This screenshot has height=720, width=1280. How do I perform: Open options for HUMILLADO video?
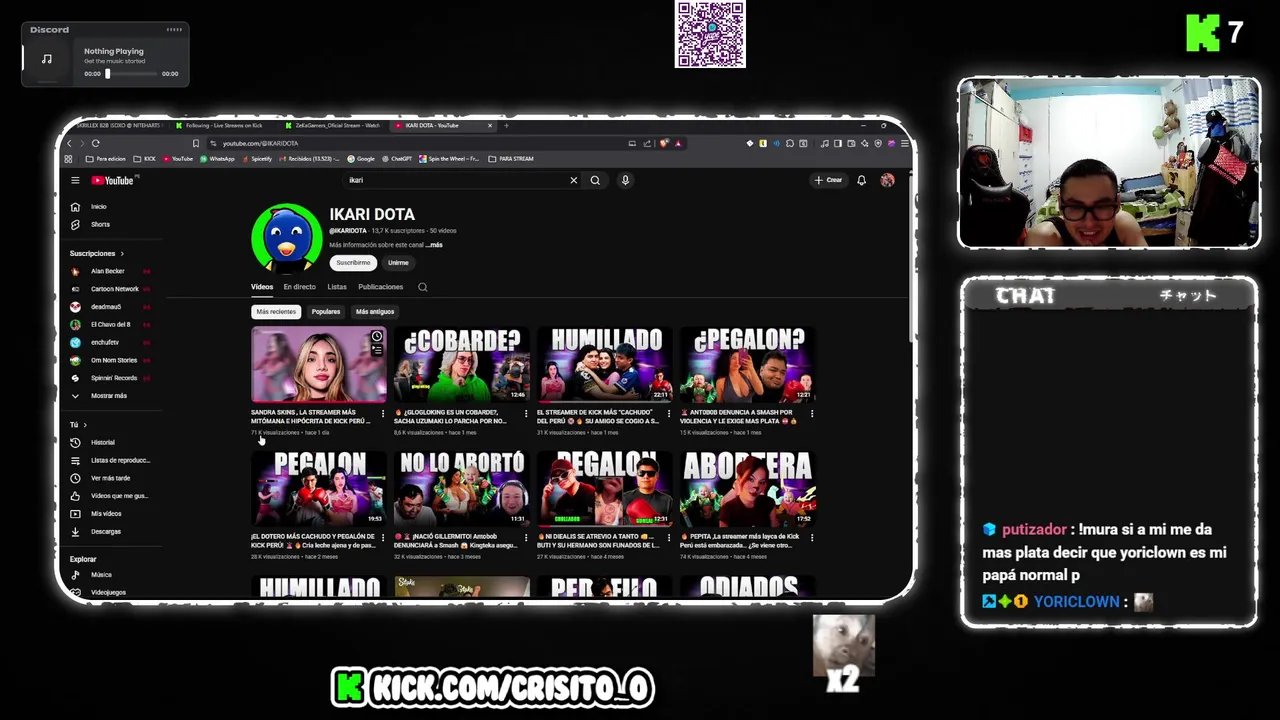click(668, 413)
